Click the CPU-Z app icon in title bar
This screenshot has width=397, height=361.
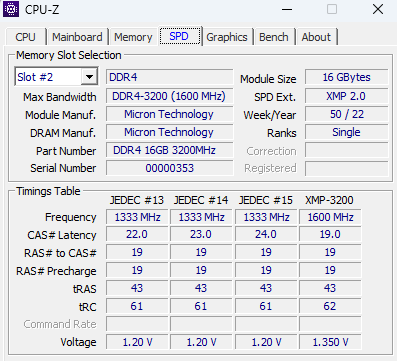click(x=11, y=9)
